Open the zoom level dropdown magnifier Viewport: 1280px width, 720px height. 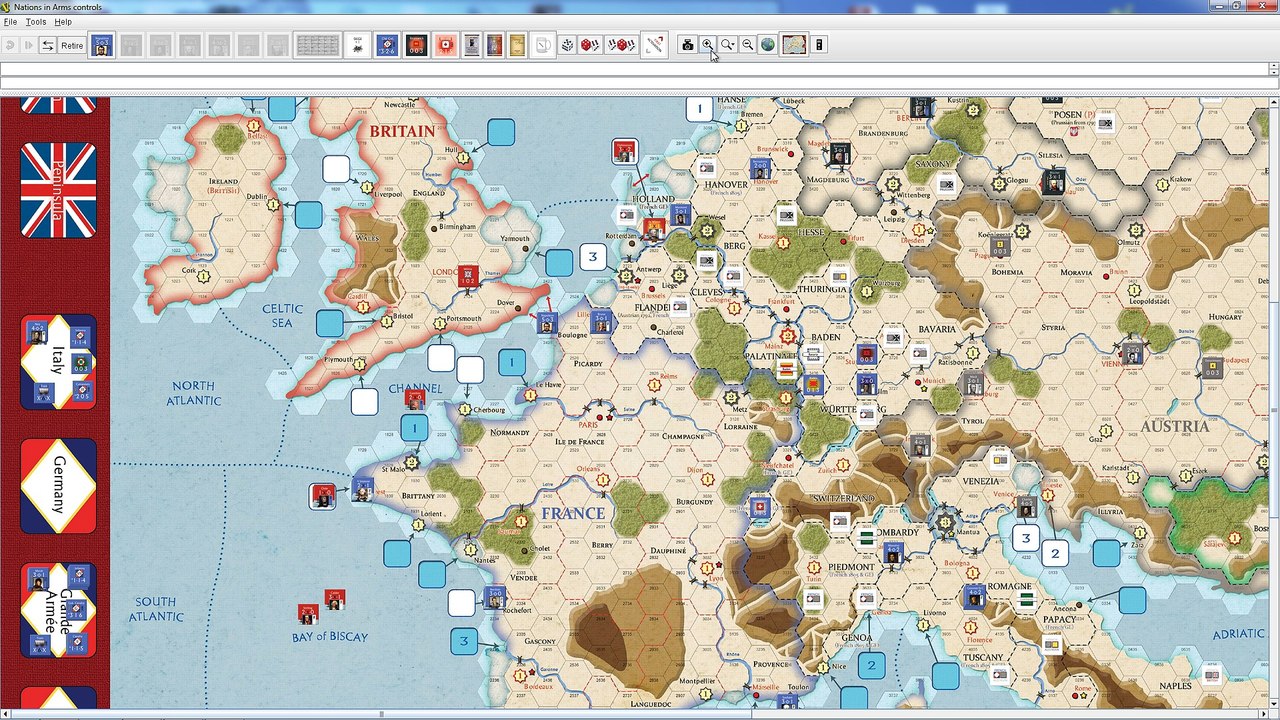pyautogui.click(x=727, y=45)
